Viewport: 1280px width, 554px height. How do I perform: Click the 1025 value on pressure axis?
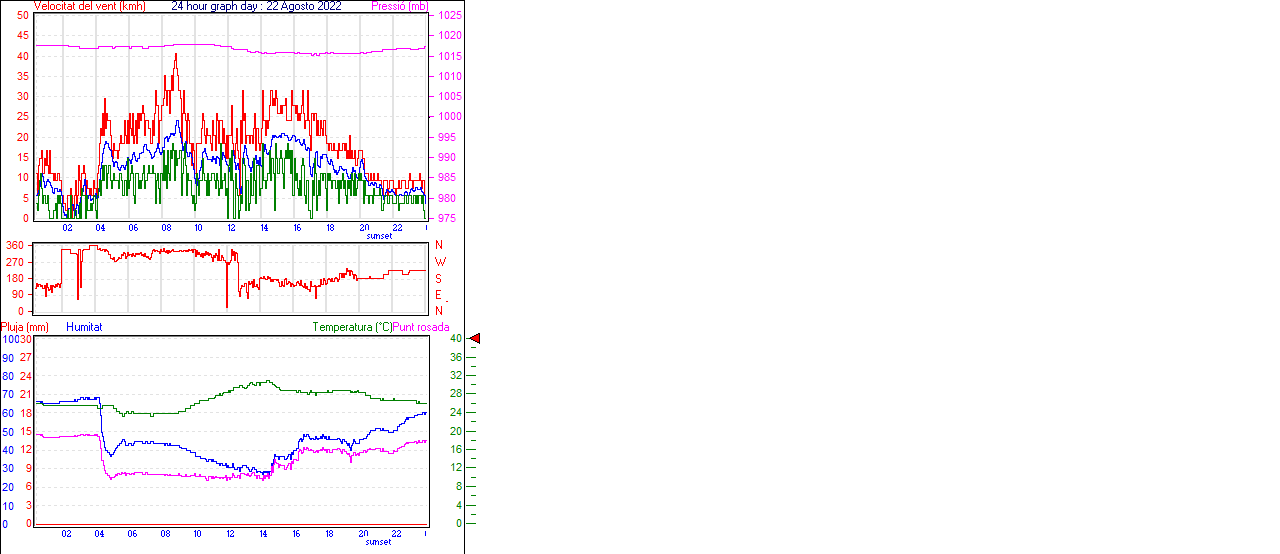pos(450,16)
